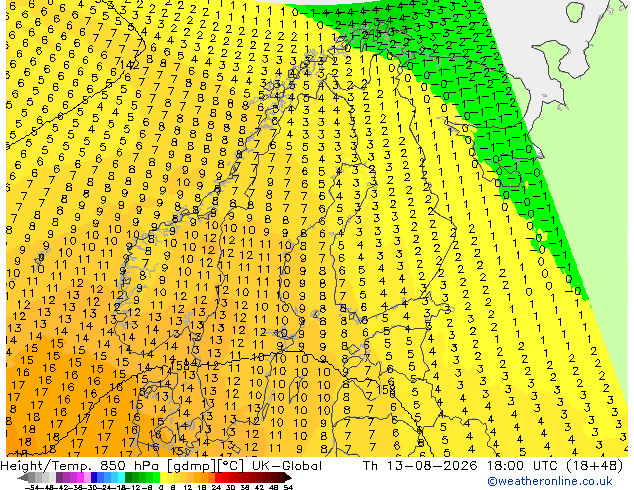
Task: Click the 54 label on the legend
Action: point(288,488)
